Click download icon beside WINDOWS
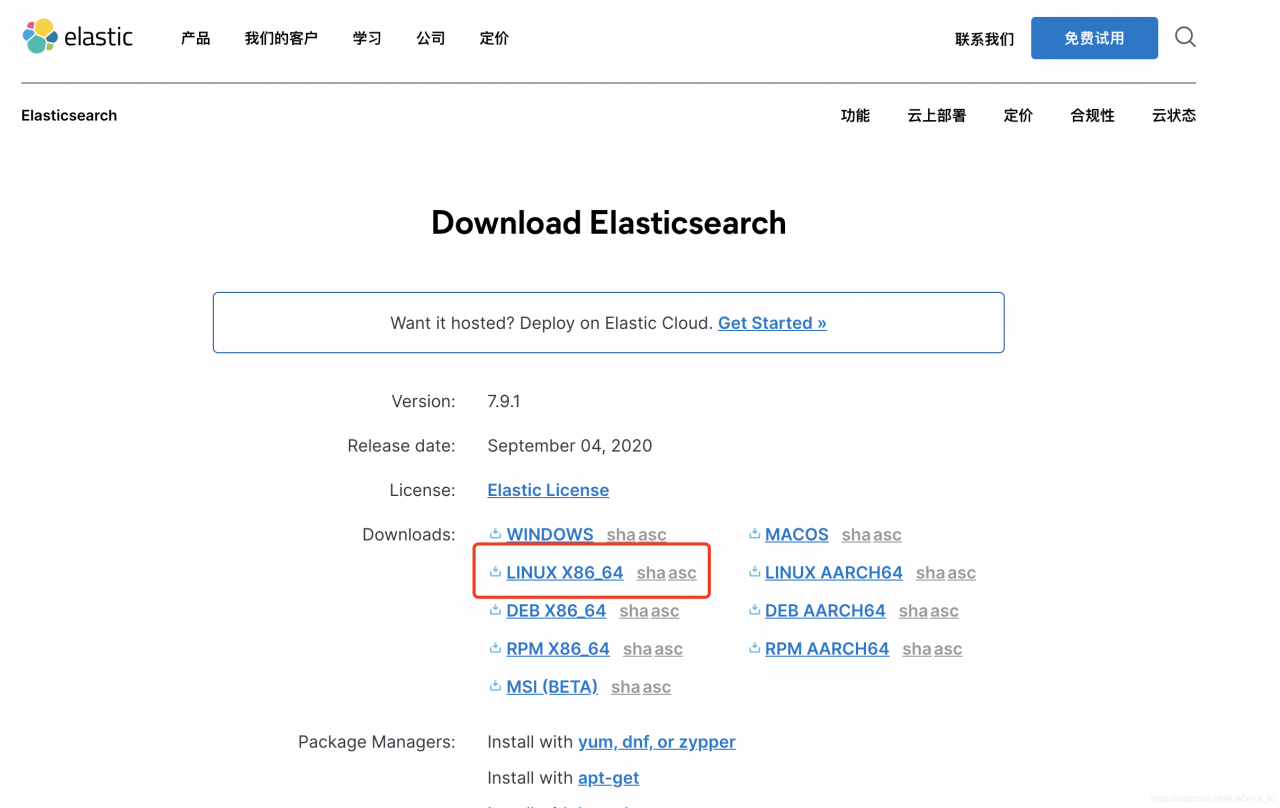The image size is (1280, 808). pyautogui.click(x=495, y=534)
